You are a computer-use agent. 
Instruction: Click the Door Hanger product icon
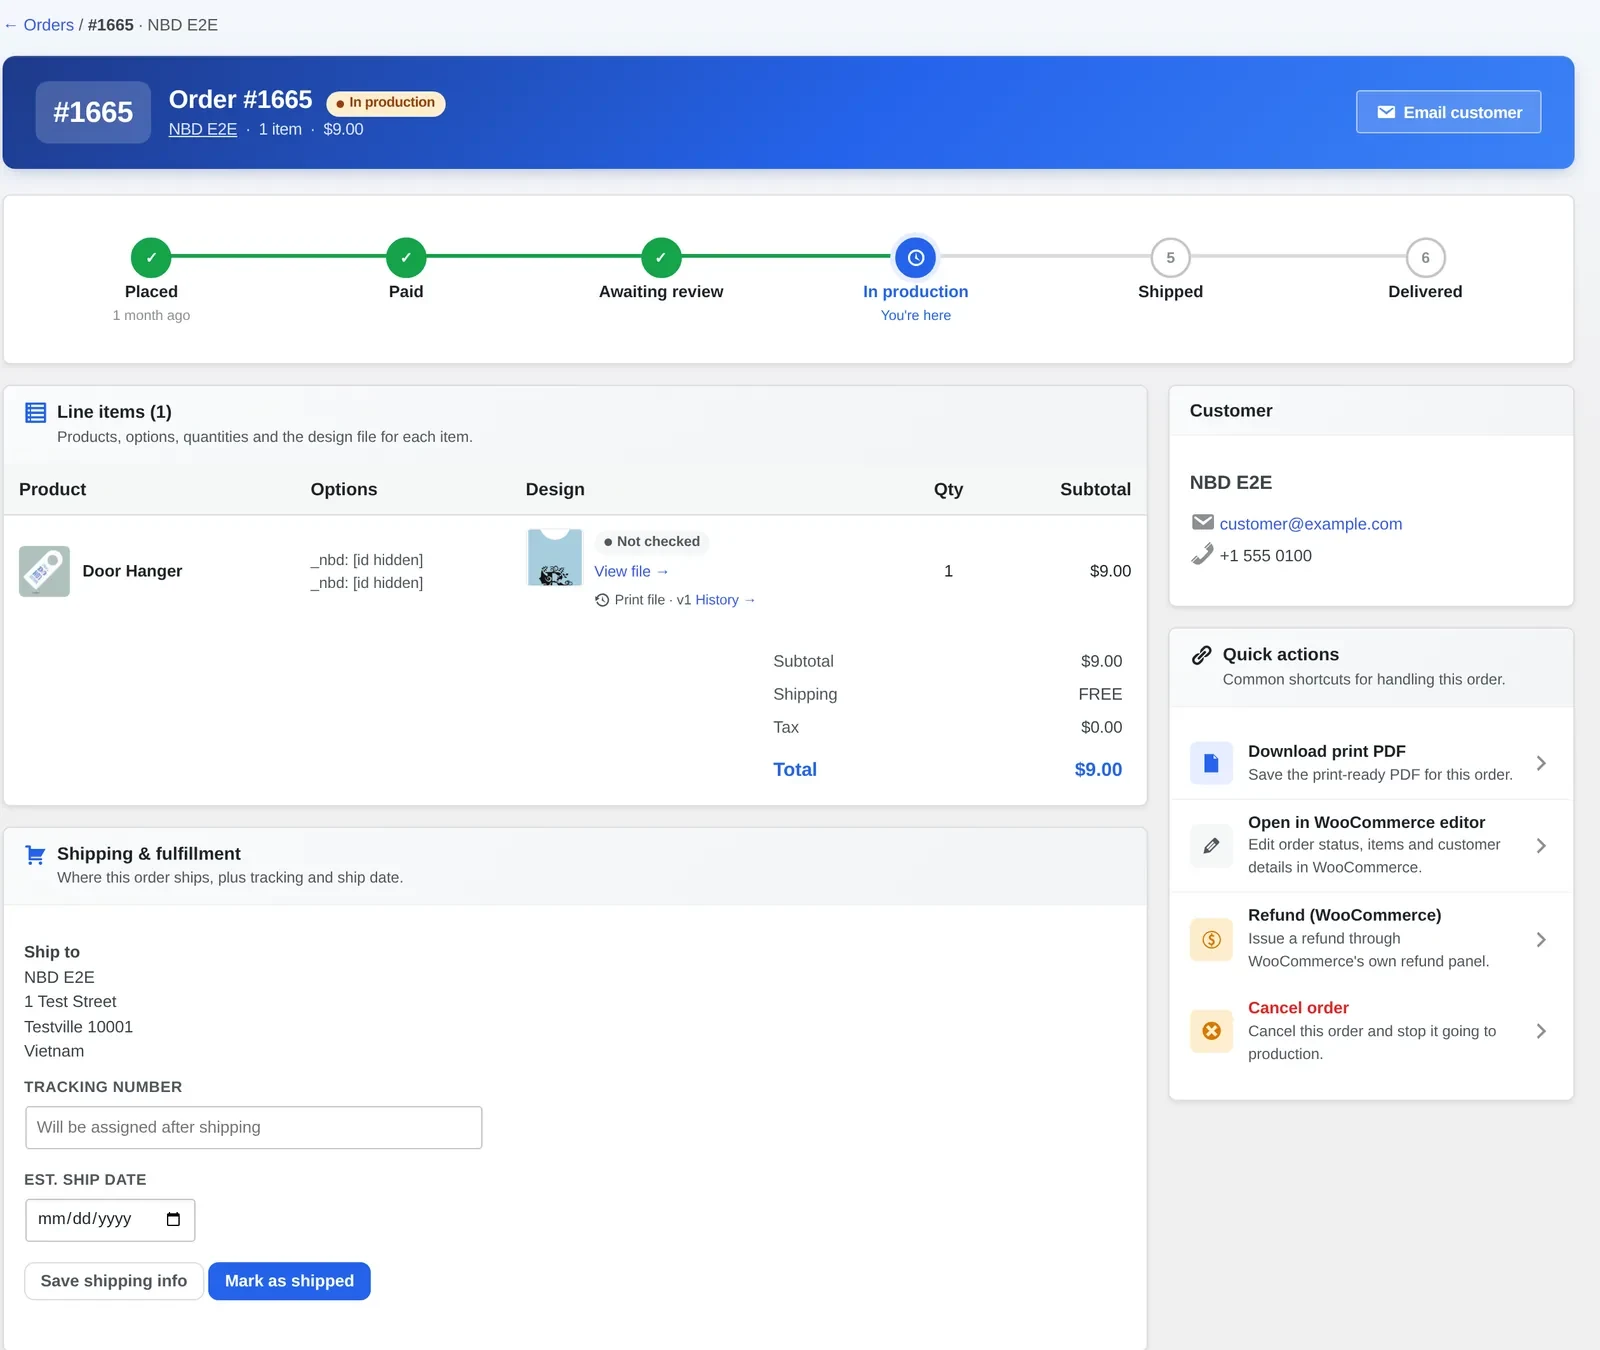pyautogui.click(x=44, y=571)
